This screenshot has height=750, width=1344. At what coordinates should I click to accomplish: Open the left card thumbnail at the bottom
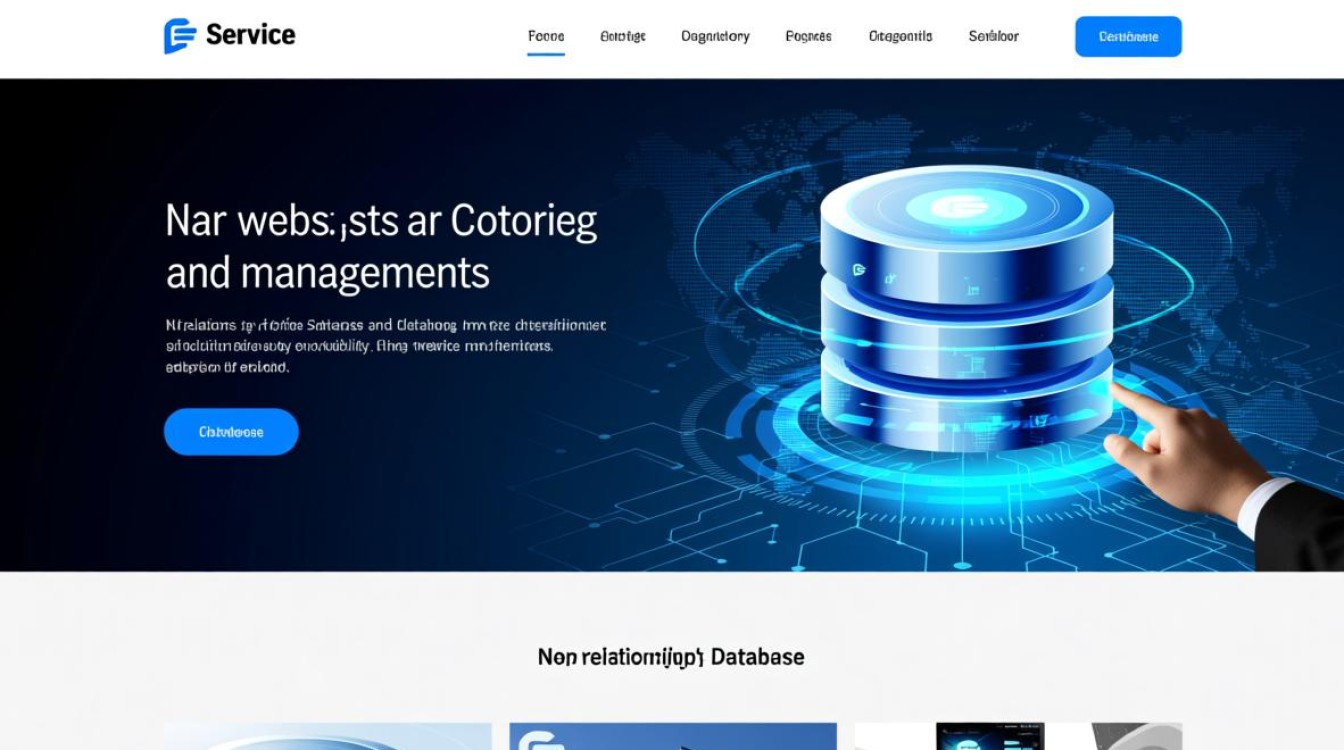[x=328, y=737]
